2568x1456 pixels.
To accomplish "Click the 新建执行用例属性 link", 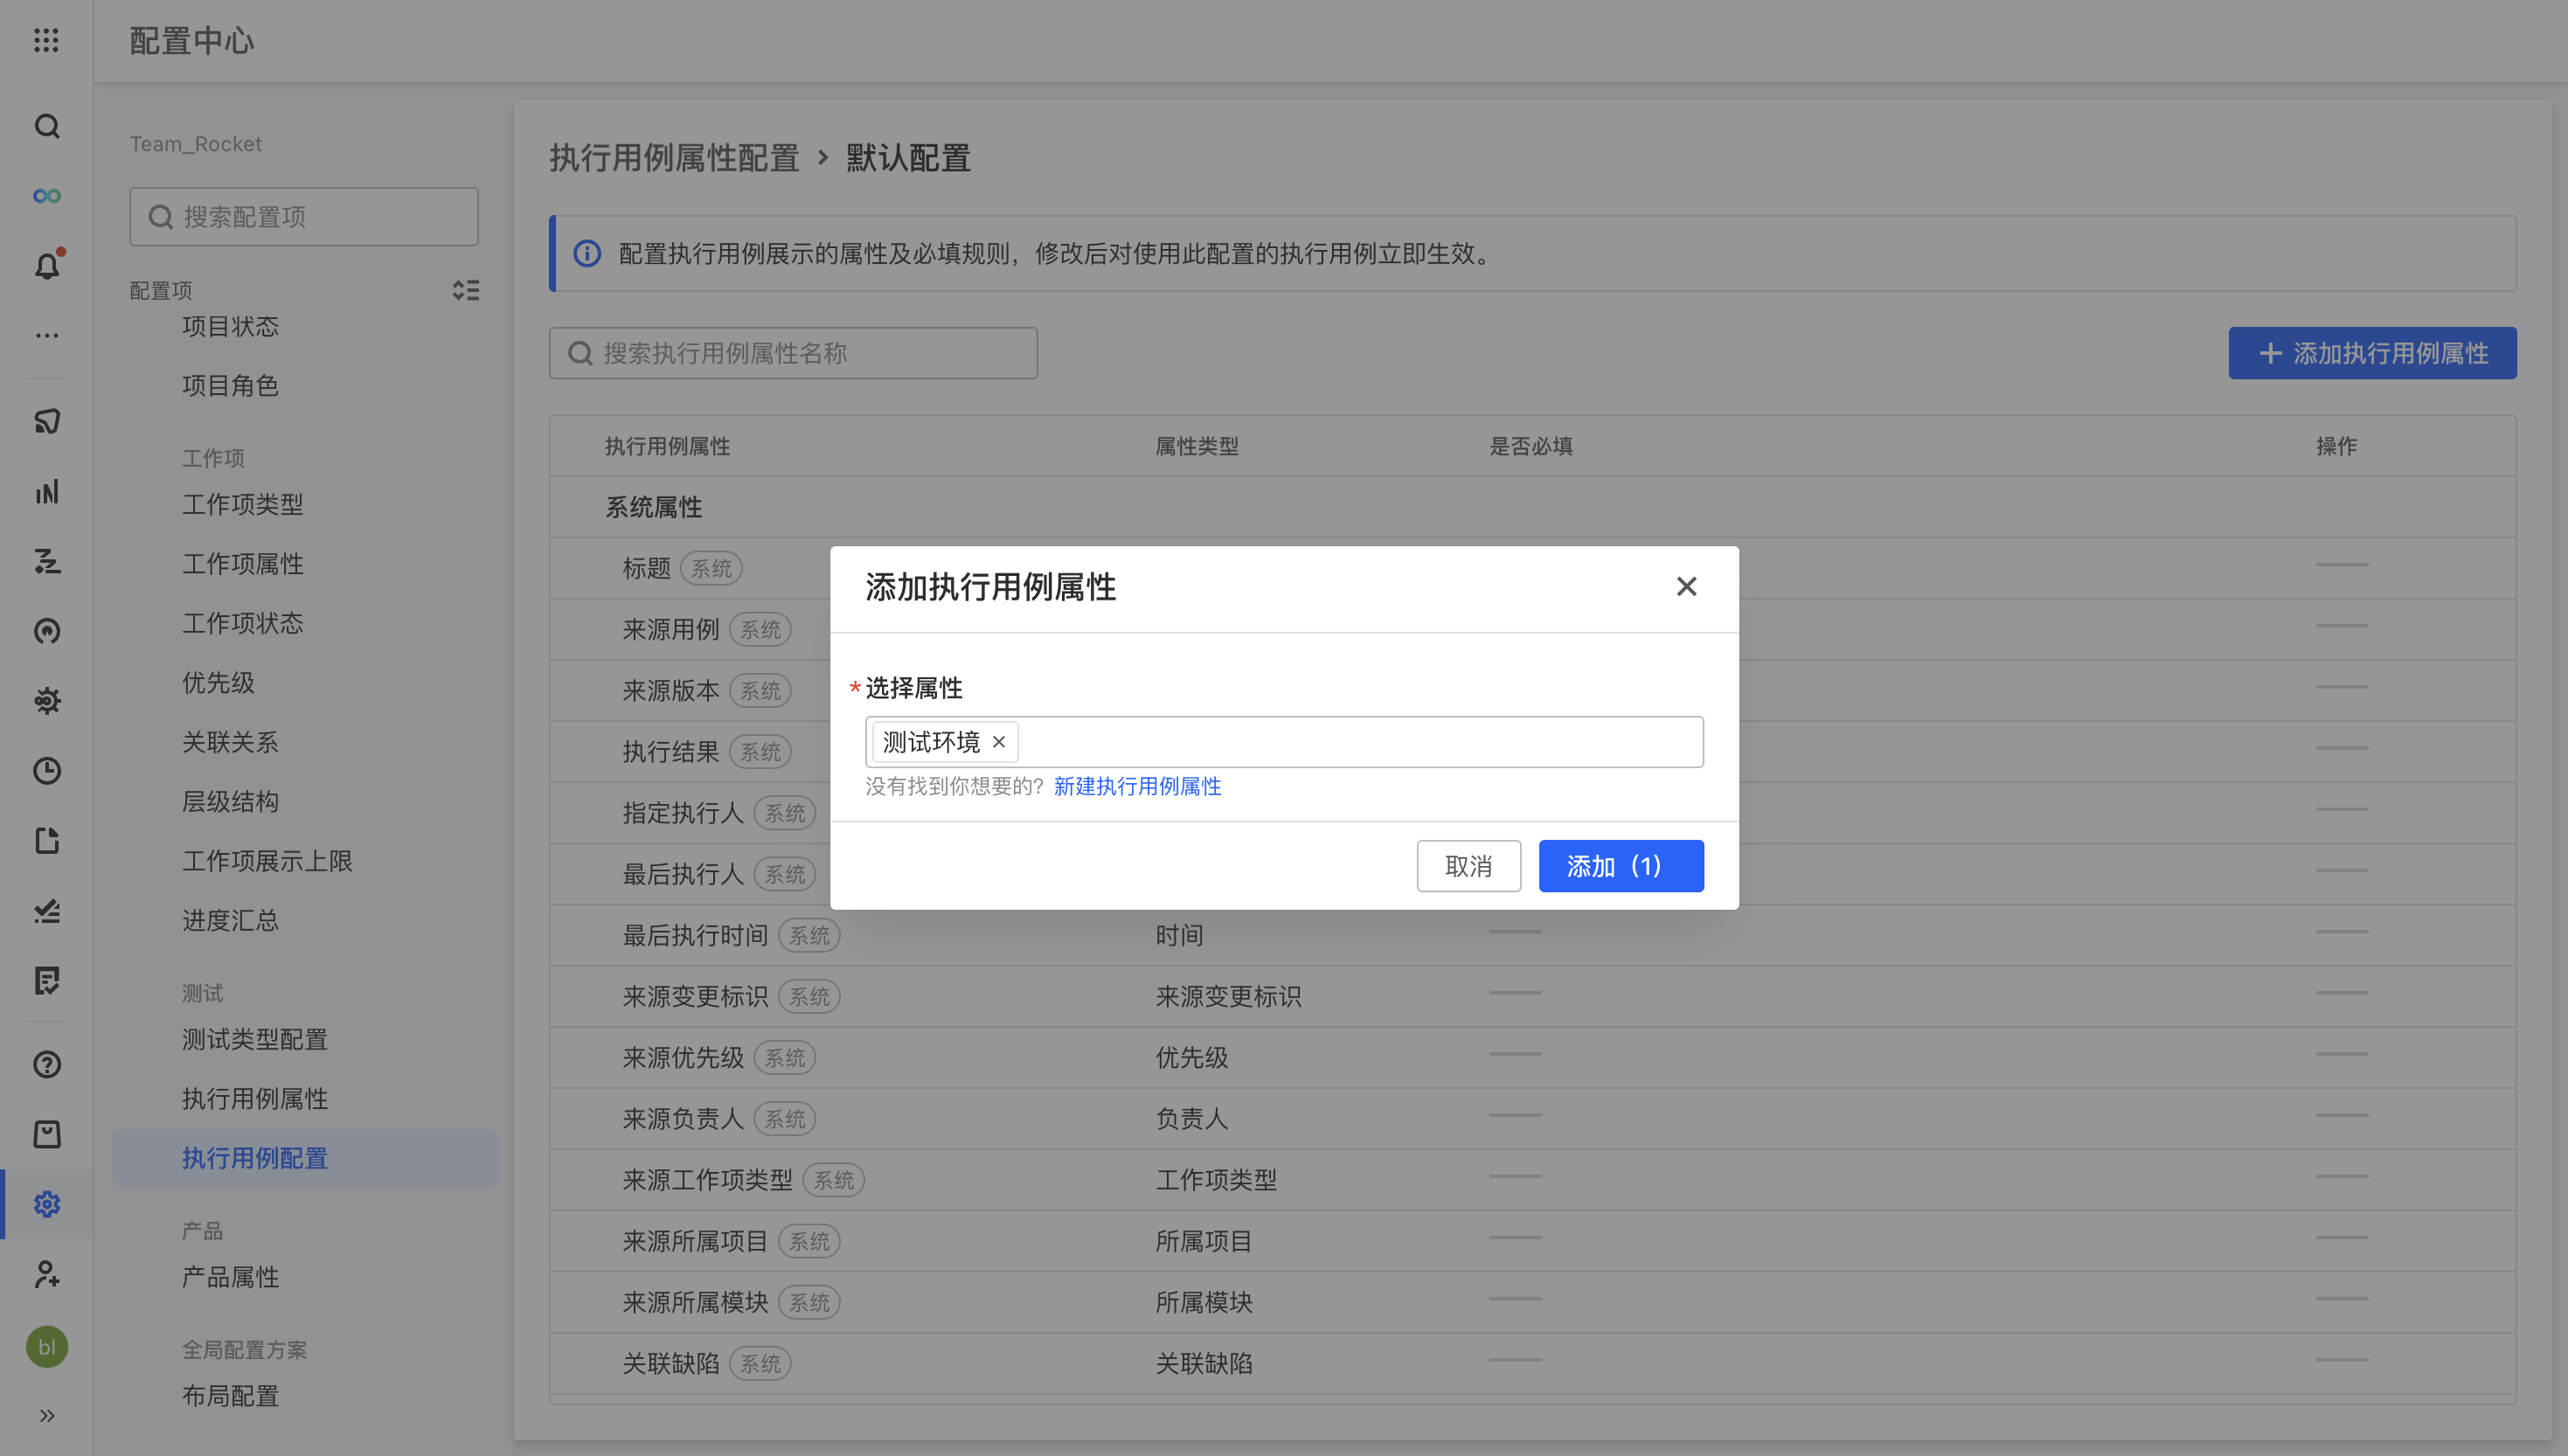I will point(1137,786).
